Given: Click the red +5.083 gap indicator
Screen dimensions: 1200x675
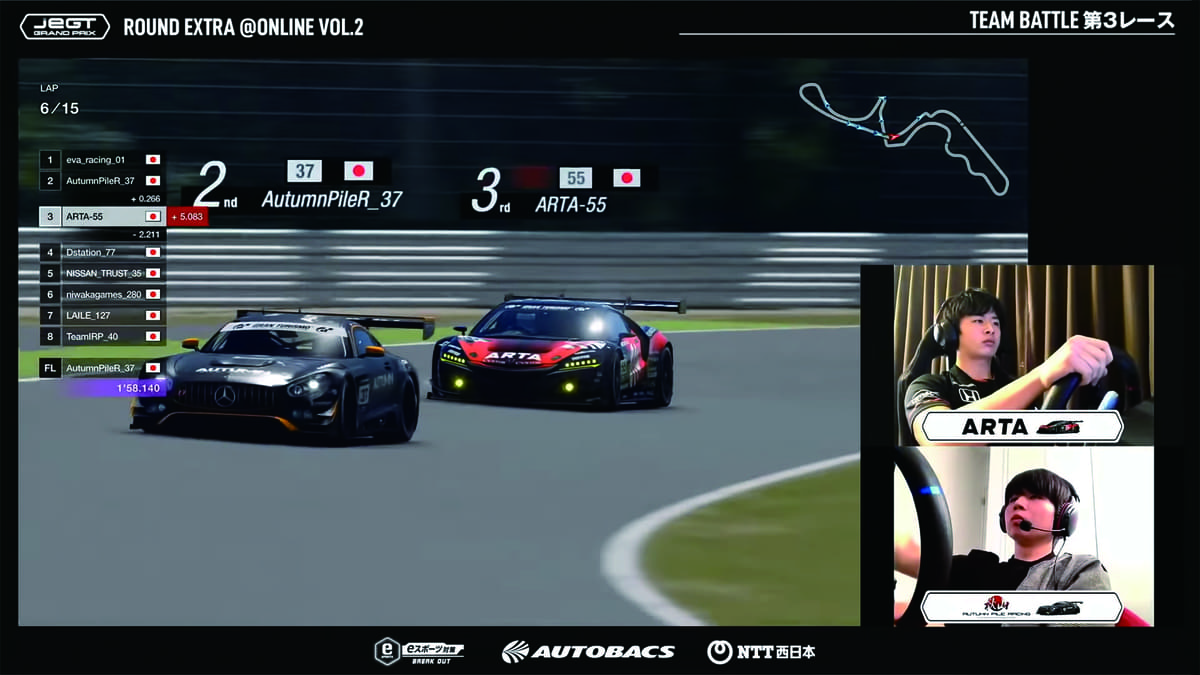Looking at the screenshot, I should tap(187, 216).
